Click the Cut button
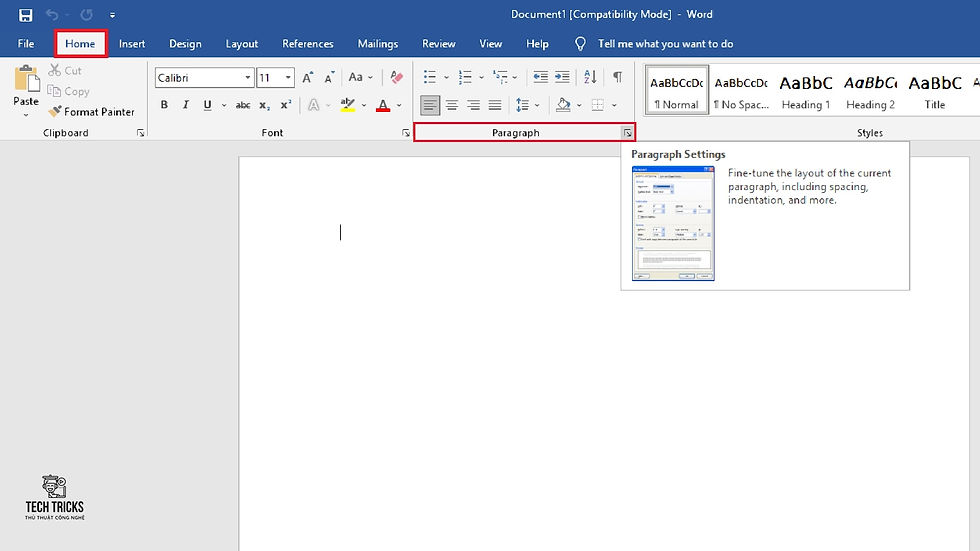Image resolution: width=980 pixels, height=551 pixels. pyautogui.click(x=65, y=71)
